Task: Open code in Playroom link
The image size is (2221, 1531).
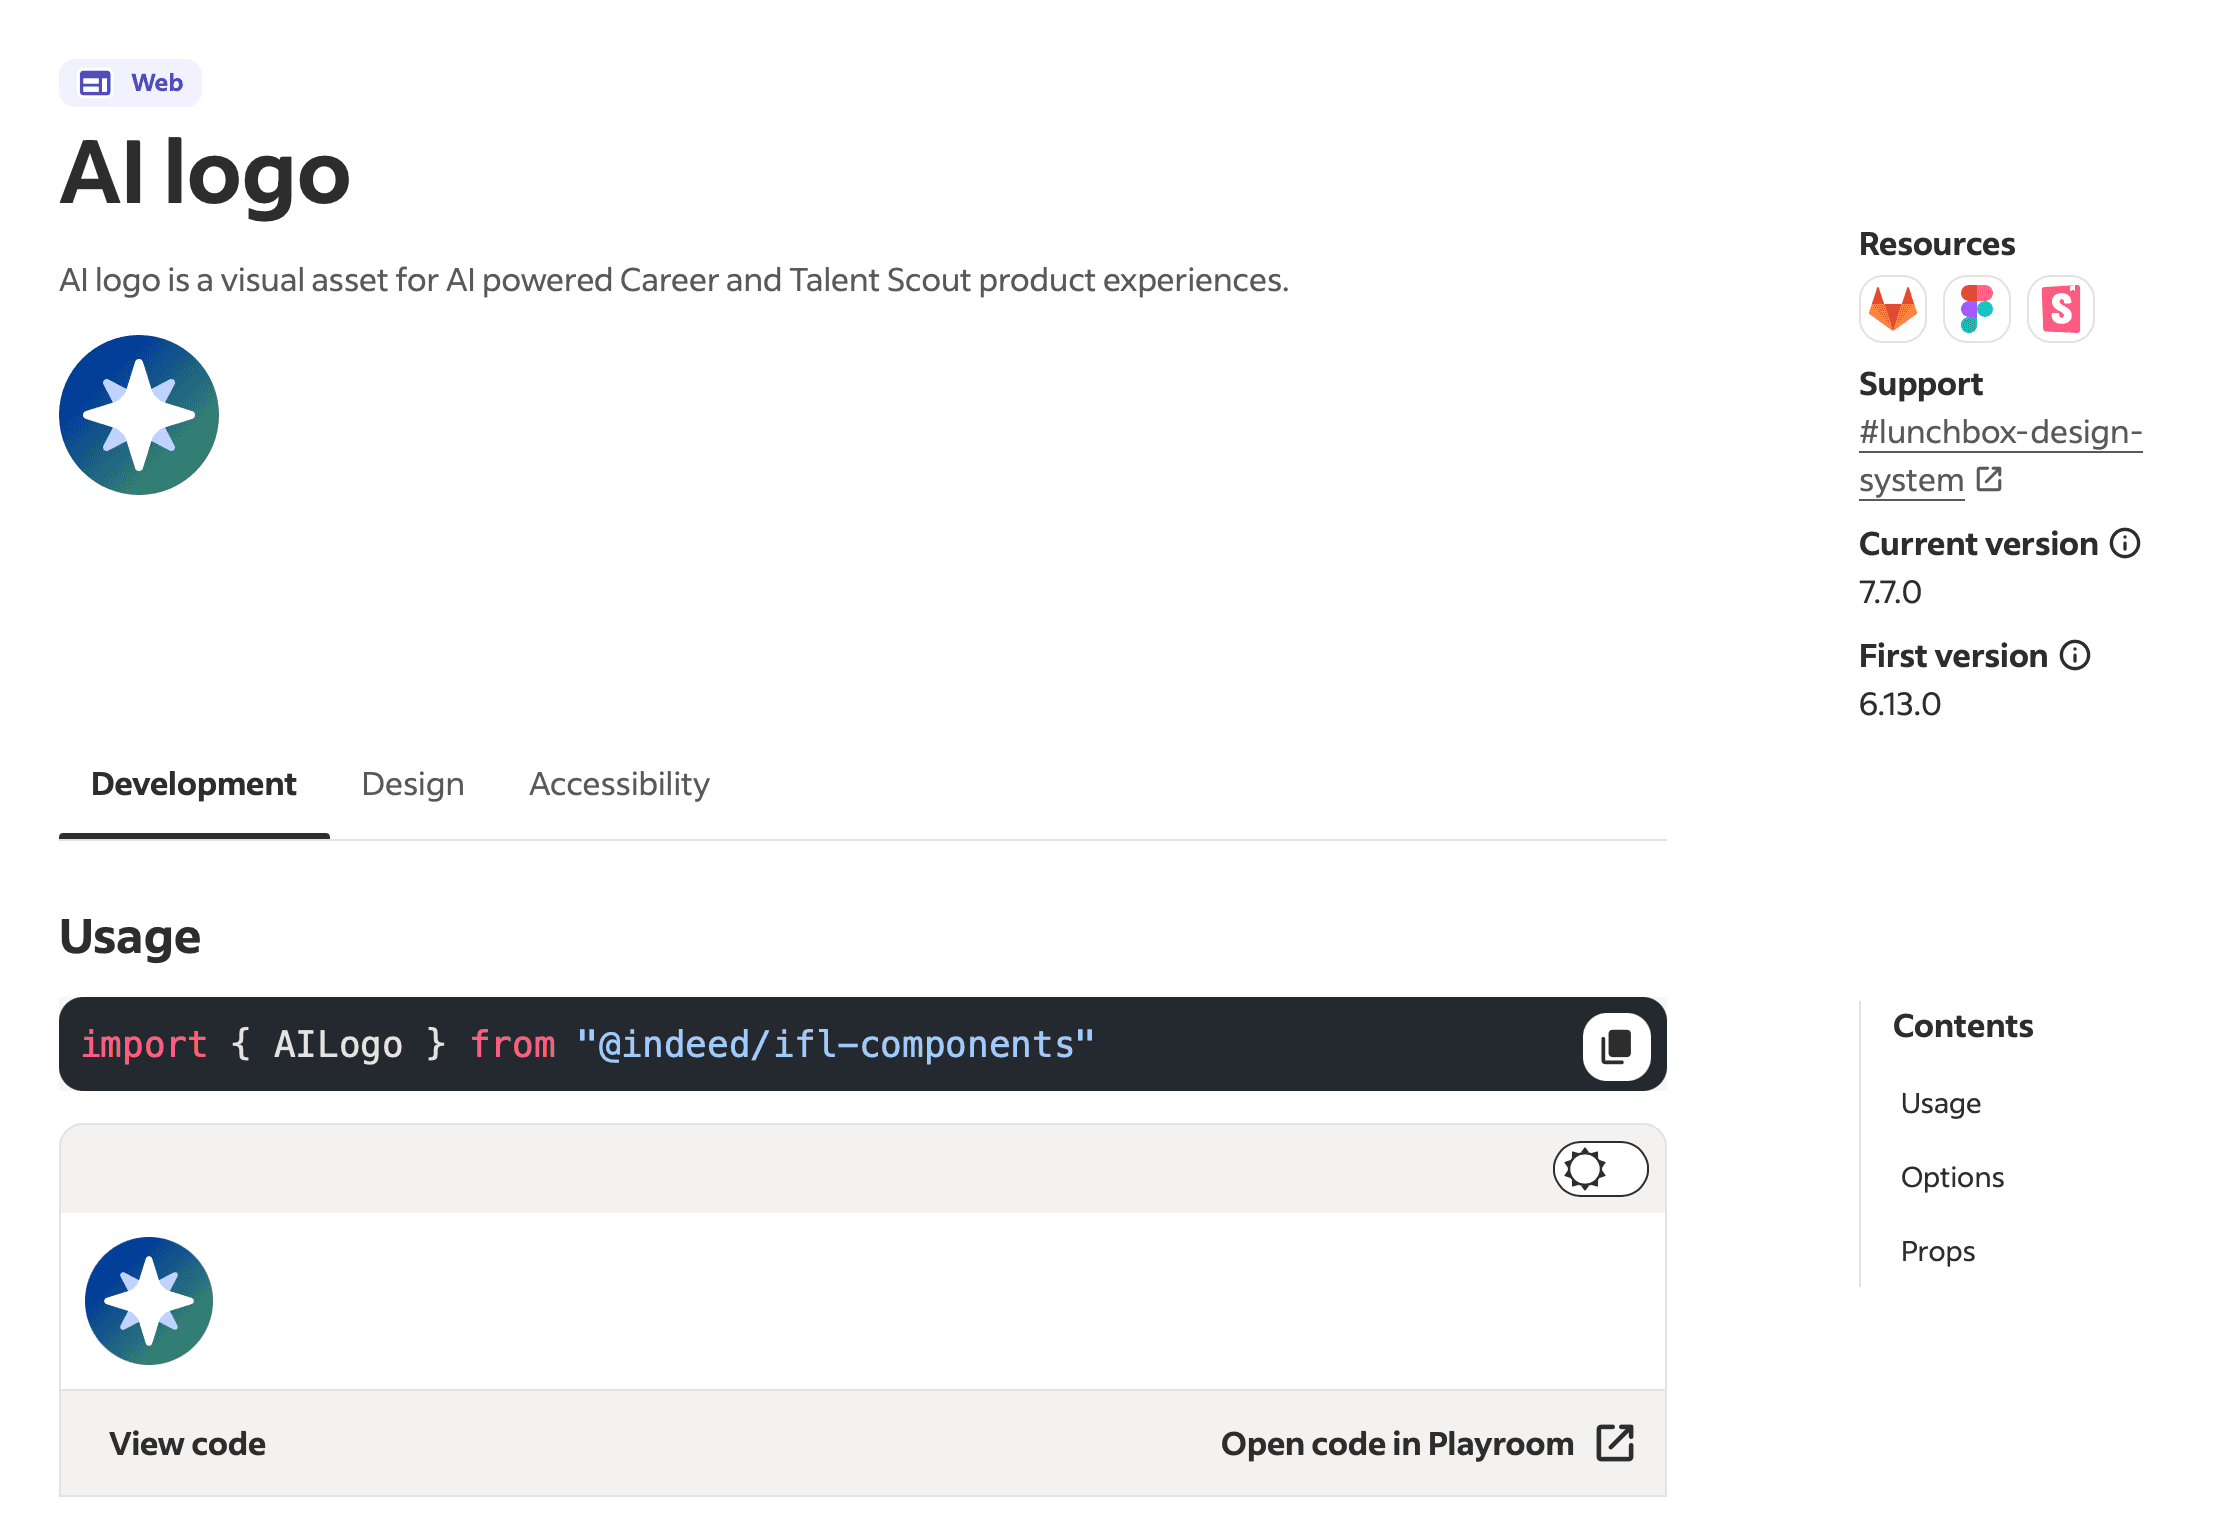Action: click(1397, 1443)
